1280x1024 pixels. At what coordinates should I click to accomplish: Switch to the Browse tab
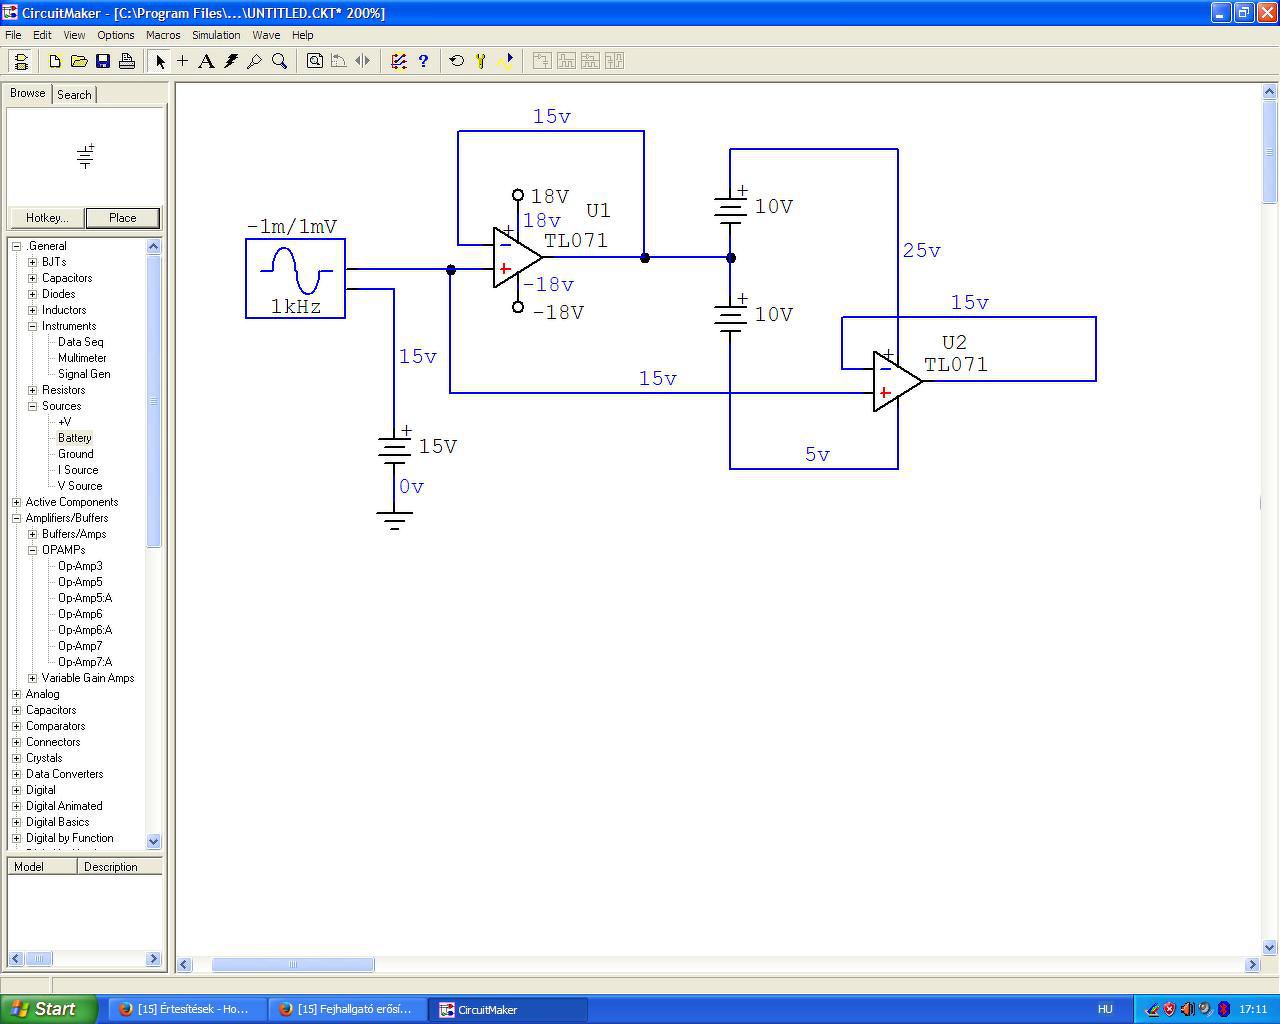click(x=28, y=93)
